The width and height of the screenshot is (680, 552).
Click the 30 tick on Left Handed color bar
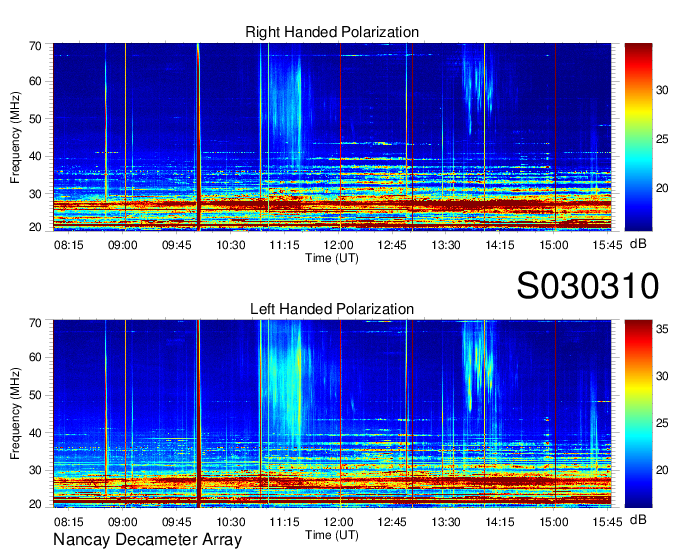coord(662,376)
